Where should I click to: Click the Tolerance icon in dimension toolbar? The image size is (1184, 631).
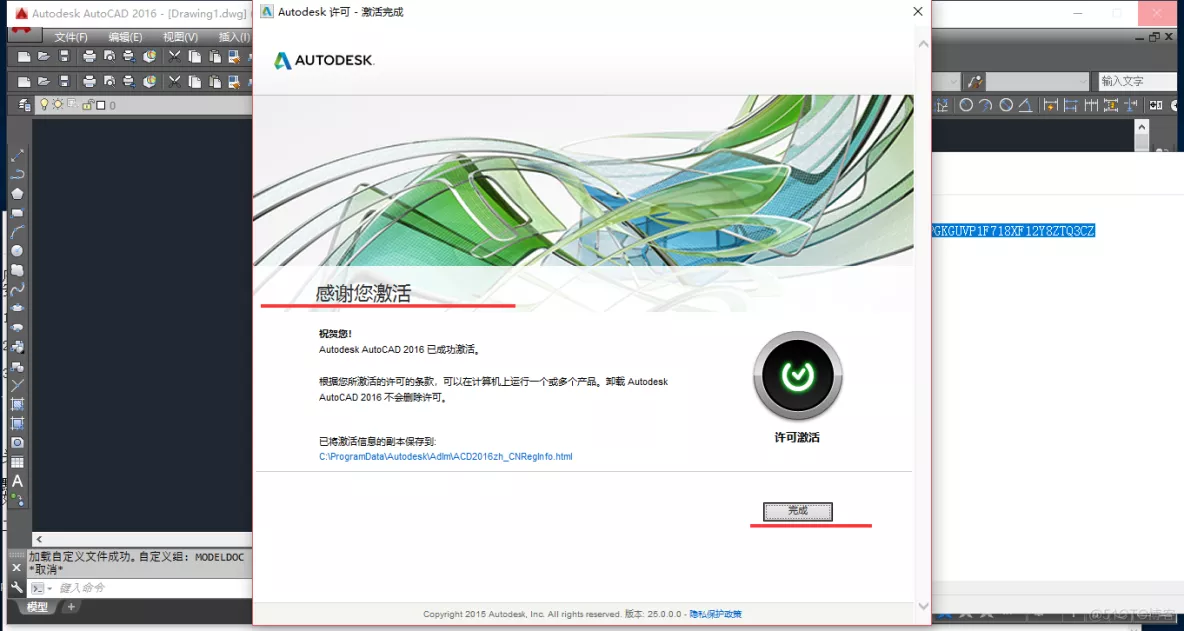point(1155,106)
